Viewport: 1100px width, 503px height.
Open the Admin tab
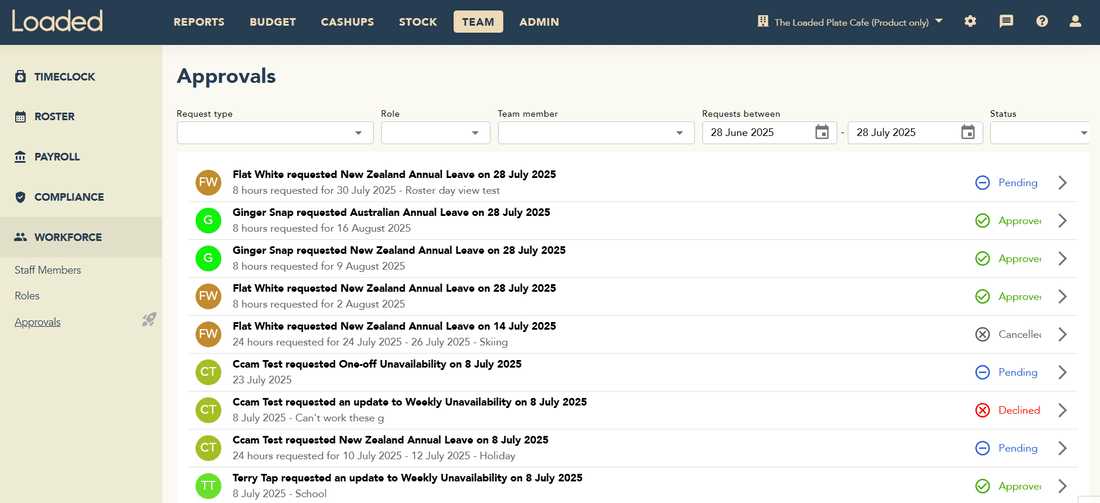coord(539,22)
